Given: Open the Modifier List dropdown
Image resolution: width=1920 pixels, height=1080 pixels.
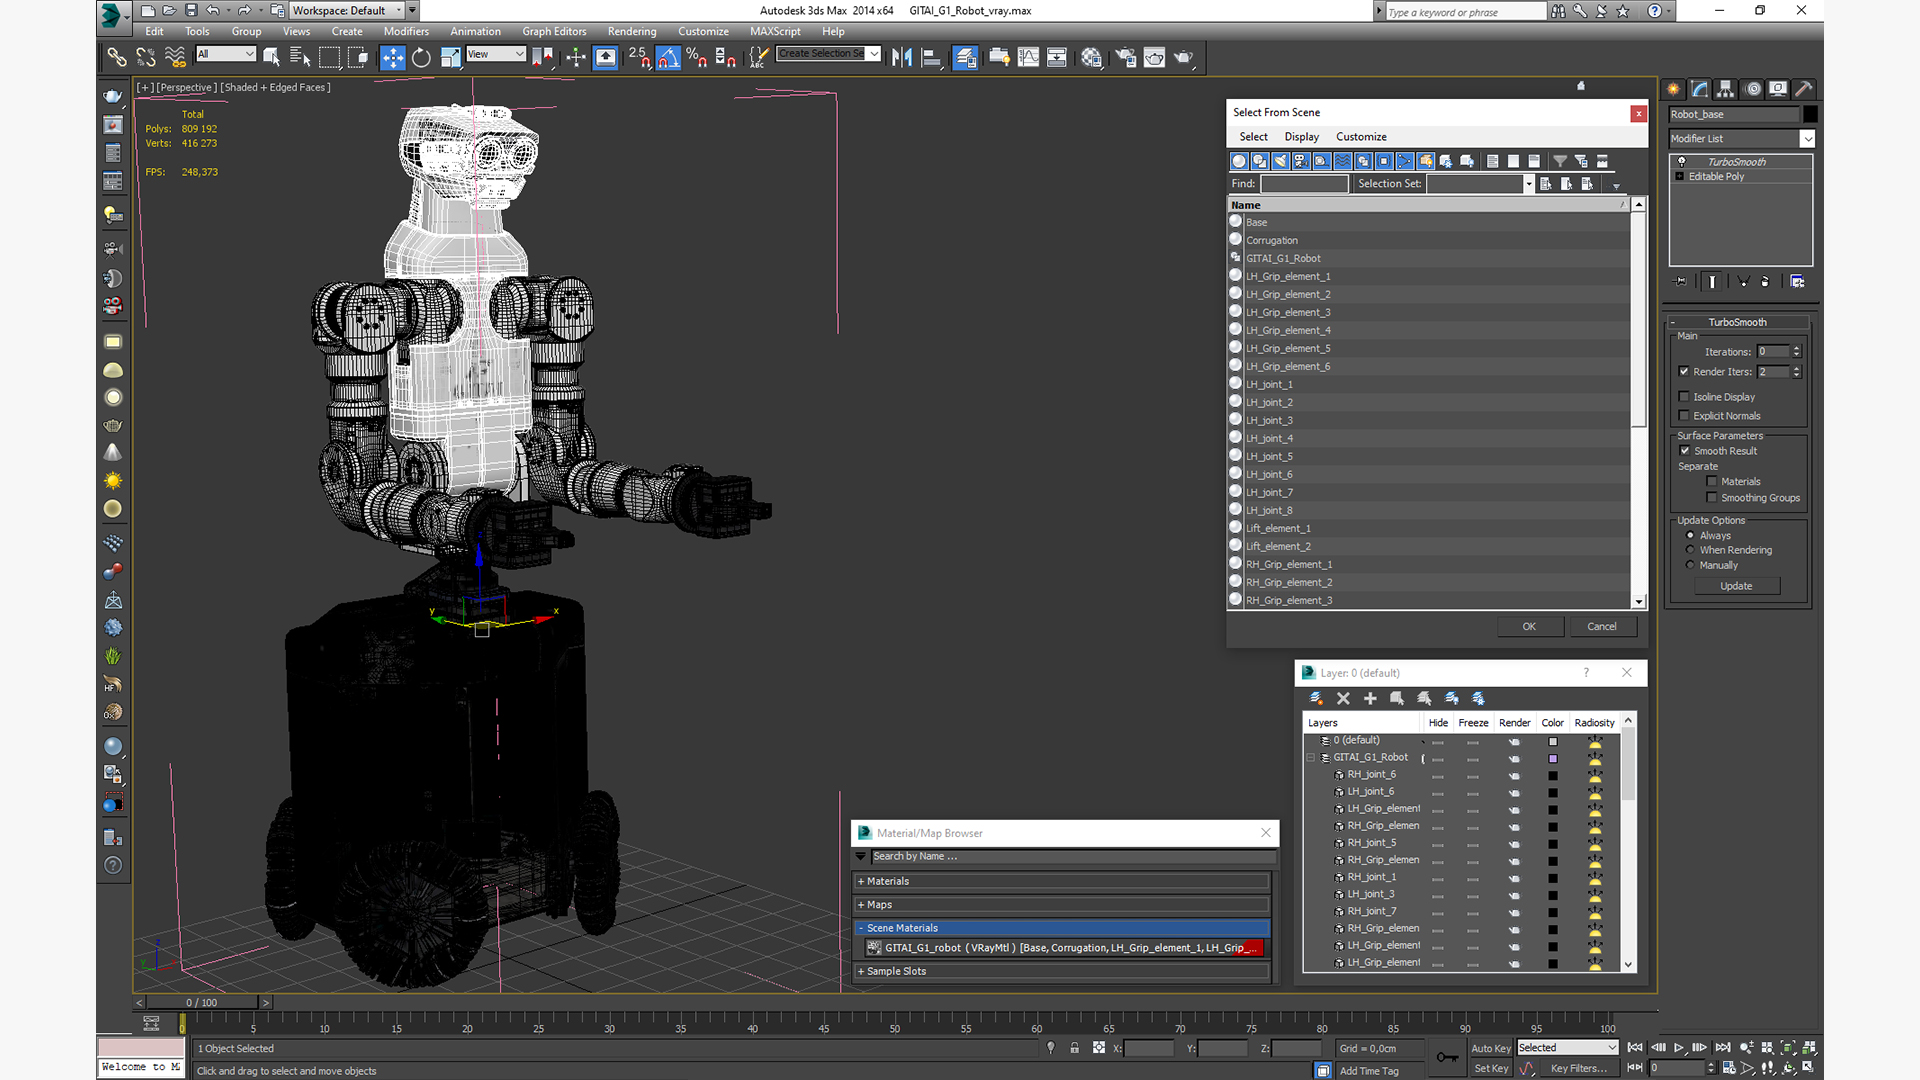Looking at the screenshot, I should pyautogui.click(x=1807, y=139).
